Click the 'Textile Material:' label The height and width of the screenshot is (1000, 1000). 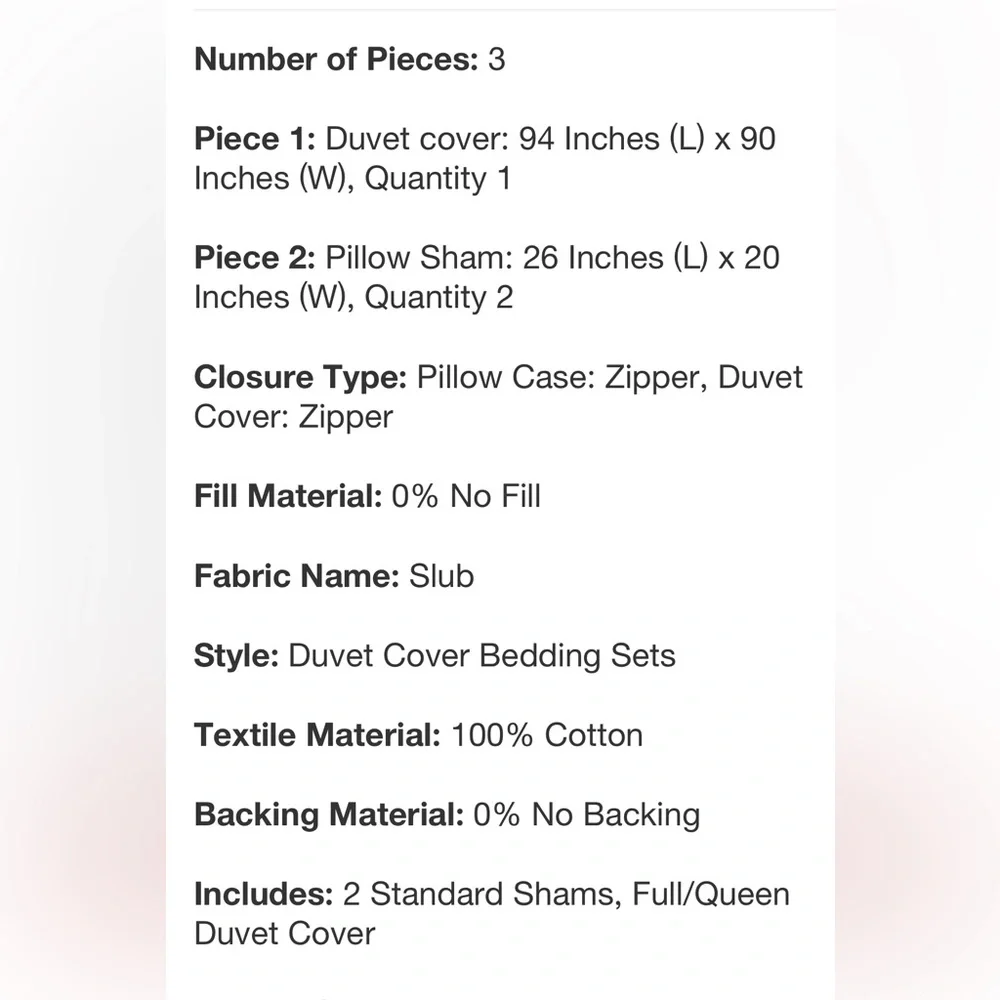click(317, 735)
